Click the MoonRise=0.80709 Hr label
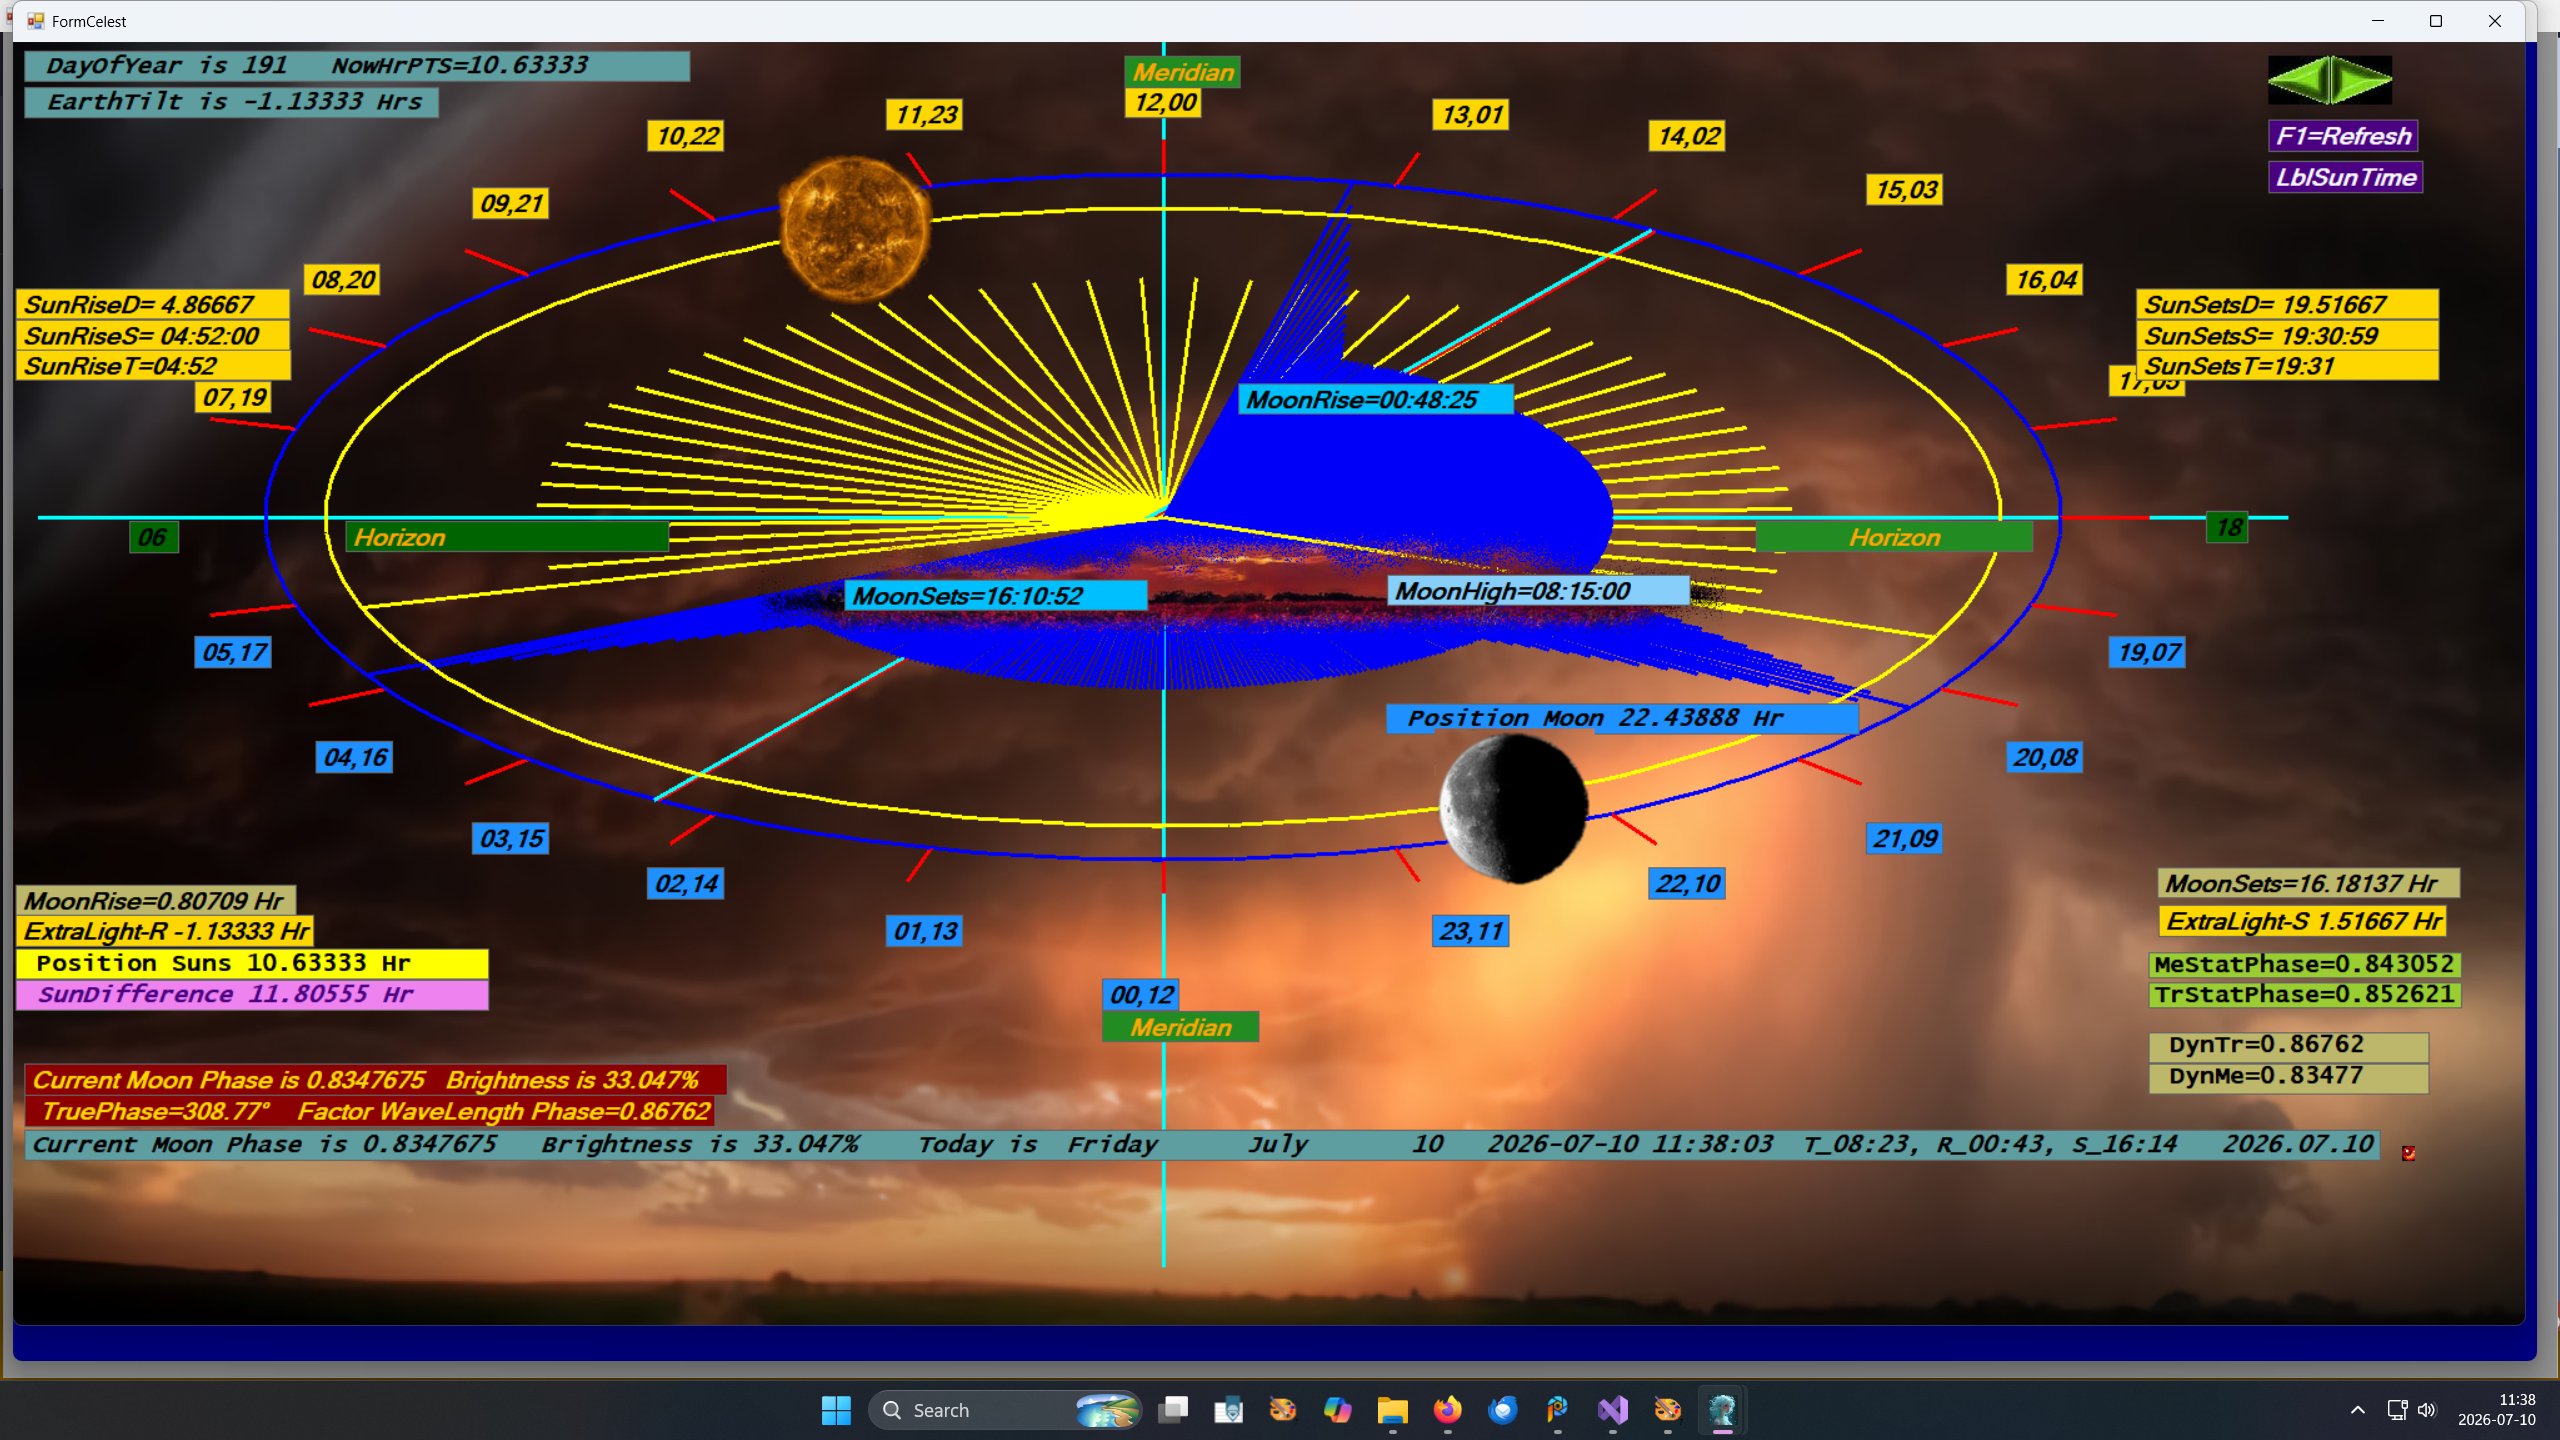The height and width of the screenshot is (1440, 2560). pos(156,900)
